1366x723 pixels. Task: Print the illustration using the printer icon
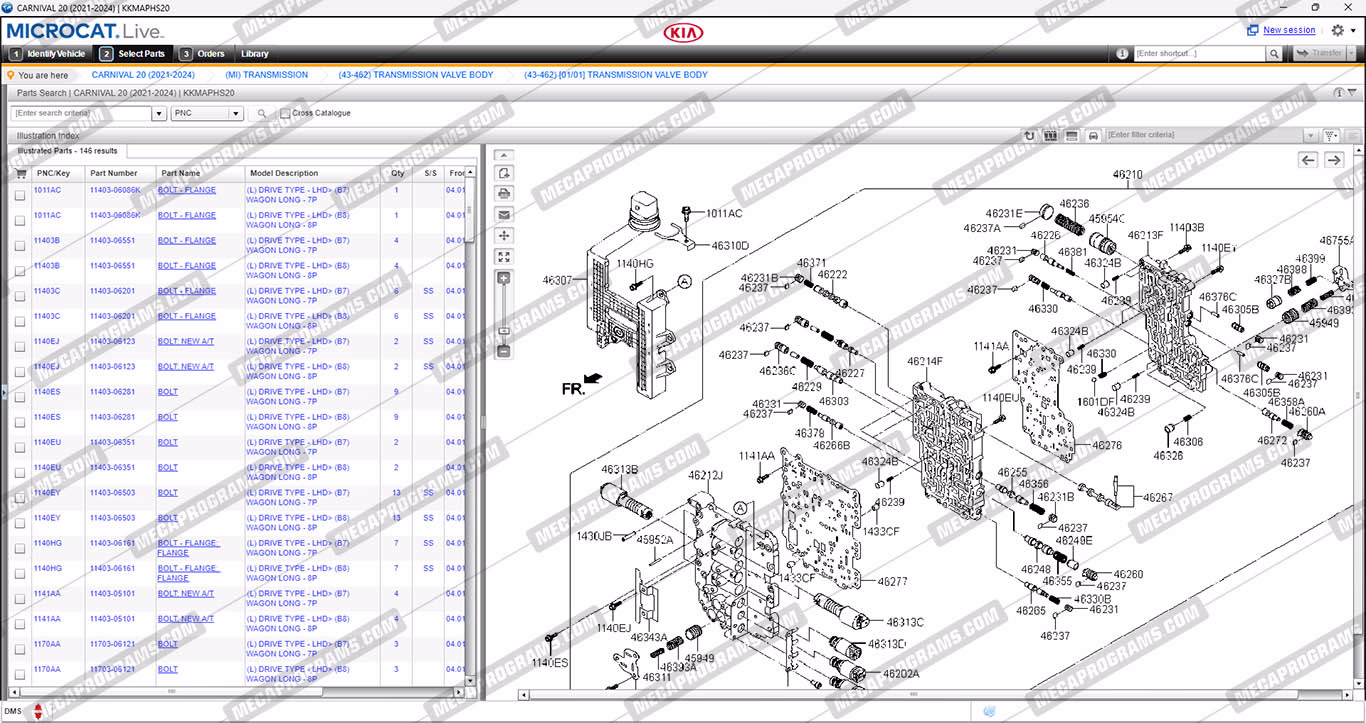(x=504, y=193)
